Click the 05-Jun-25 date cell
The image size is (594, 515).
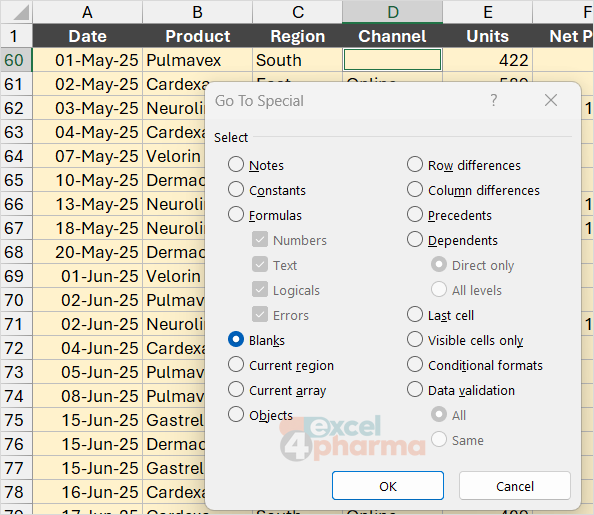pos(88,372)
